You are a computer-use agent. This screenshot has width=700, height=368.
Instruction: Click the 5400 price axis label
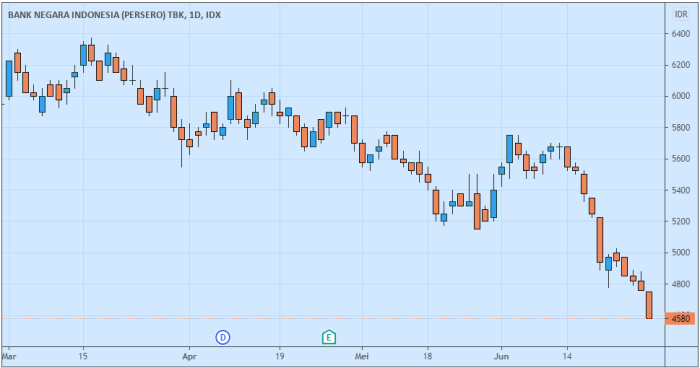pyautogui.click(x=680, y=190)
